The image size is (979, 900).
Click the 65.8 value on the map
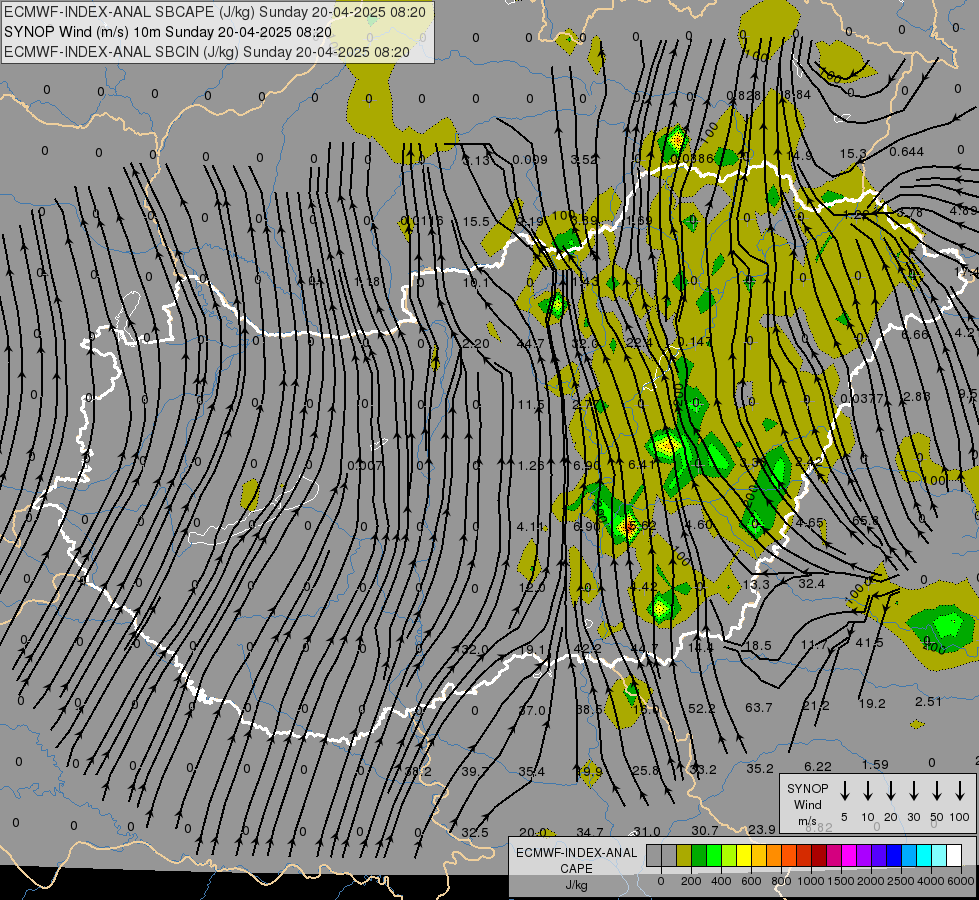(865, 520)
